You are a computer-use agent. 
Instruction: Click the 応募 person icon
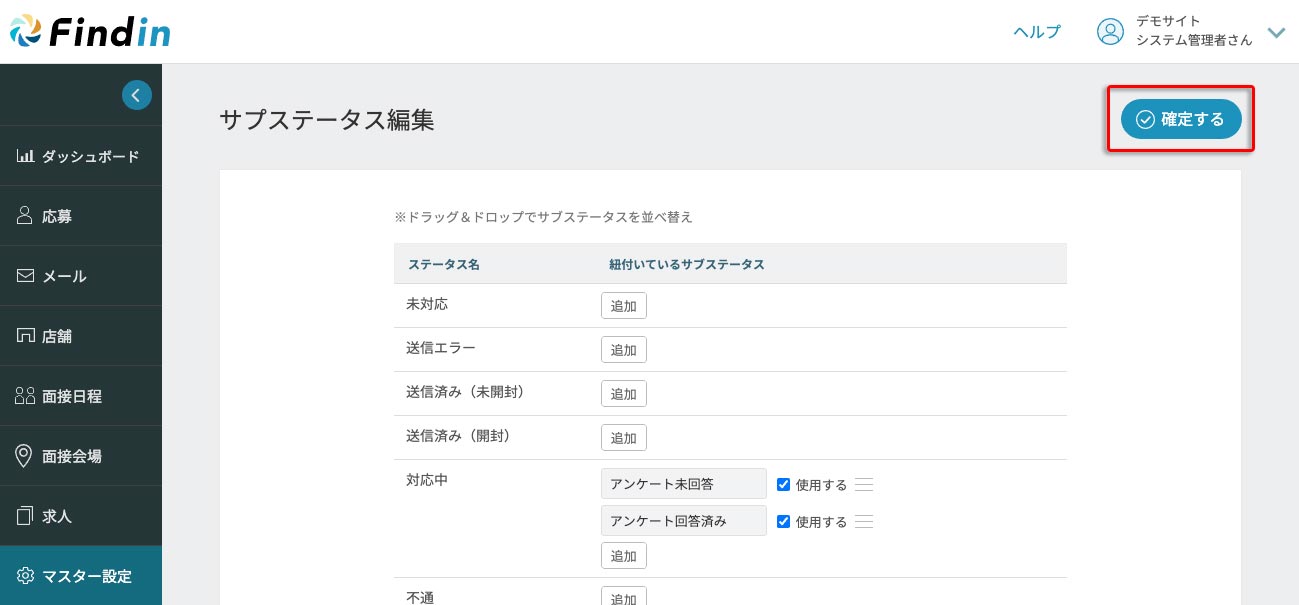(26, 216)
